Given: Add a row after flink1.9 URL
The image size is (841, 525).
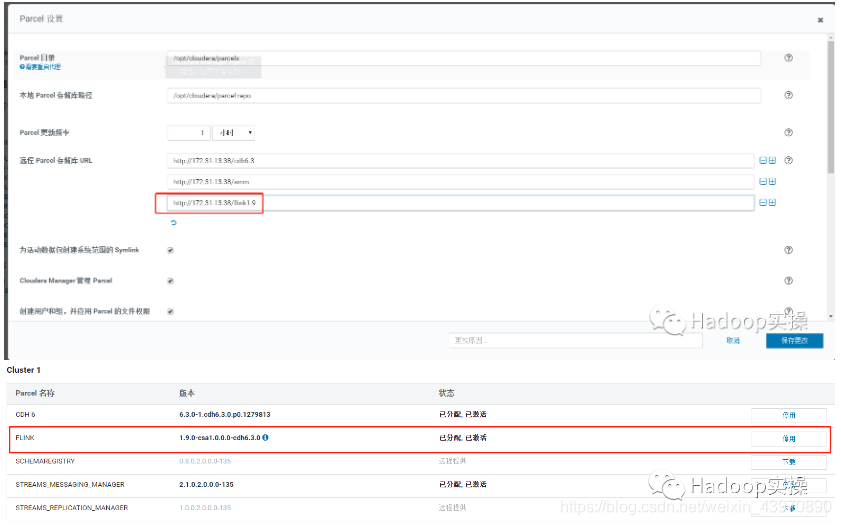Looking at the screenshot, I should tap(772, 203).
